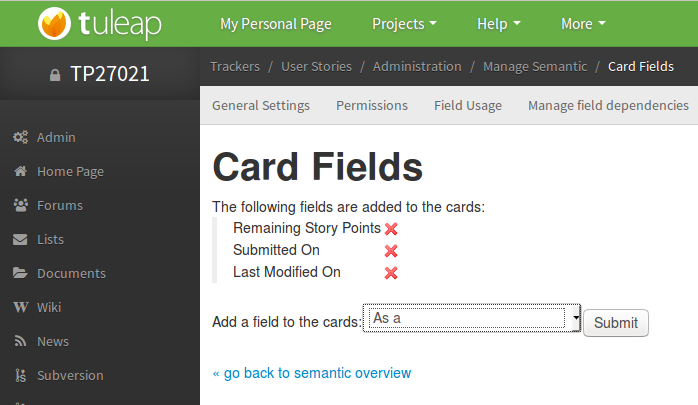Click the Home Page house icon

20,171
